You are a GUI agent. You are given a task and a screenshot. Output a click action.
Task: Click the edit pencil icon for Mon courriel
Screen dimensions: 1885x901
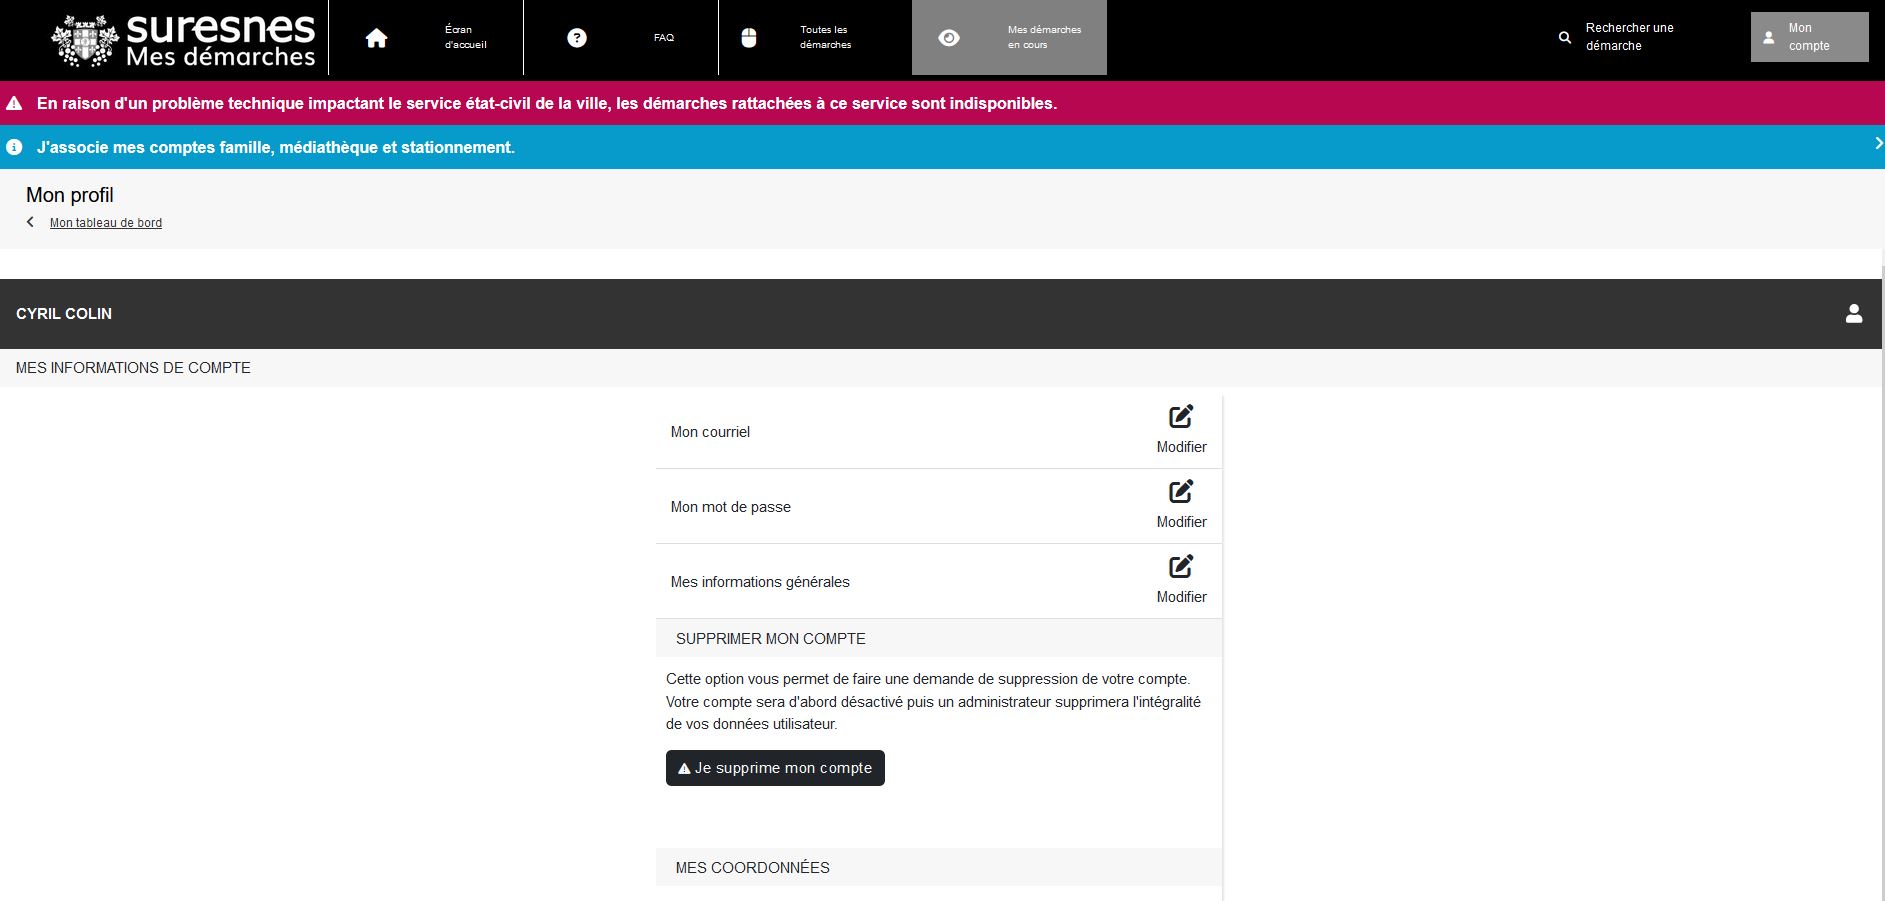click(x=1181, y=416)
